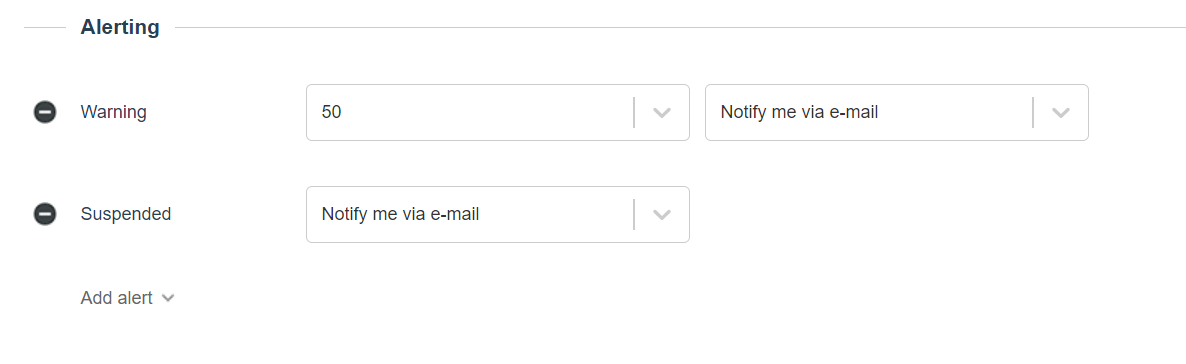Select the Warning row label
This screenshot has height=364, width=1186.
pyautogui.click(x=113, y=113)
